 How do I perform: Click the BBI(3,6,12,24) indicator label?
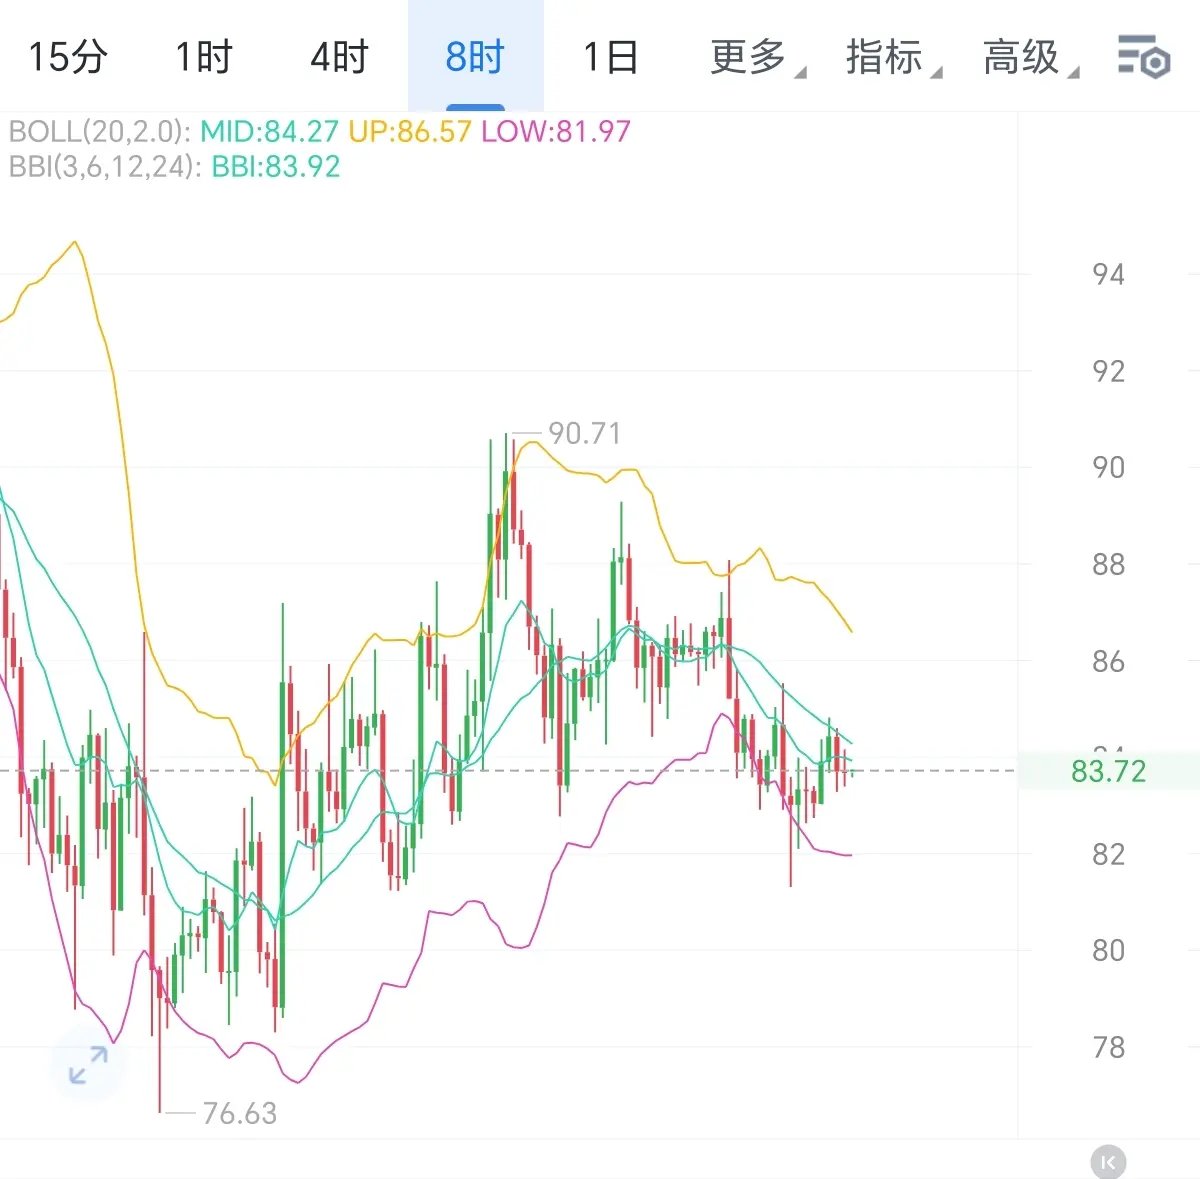(x=104, y=166)
